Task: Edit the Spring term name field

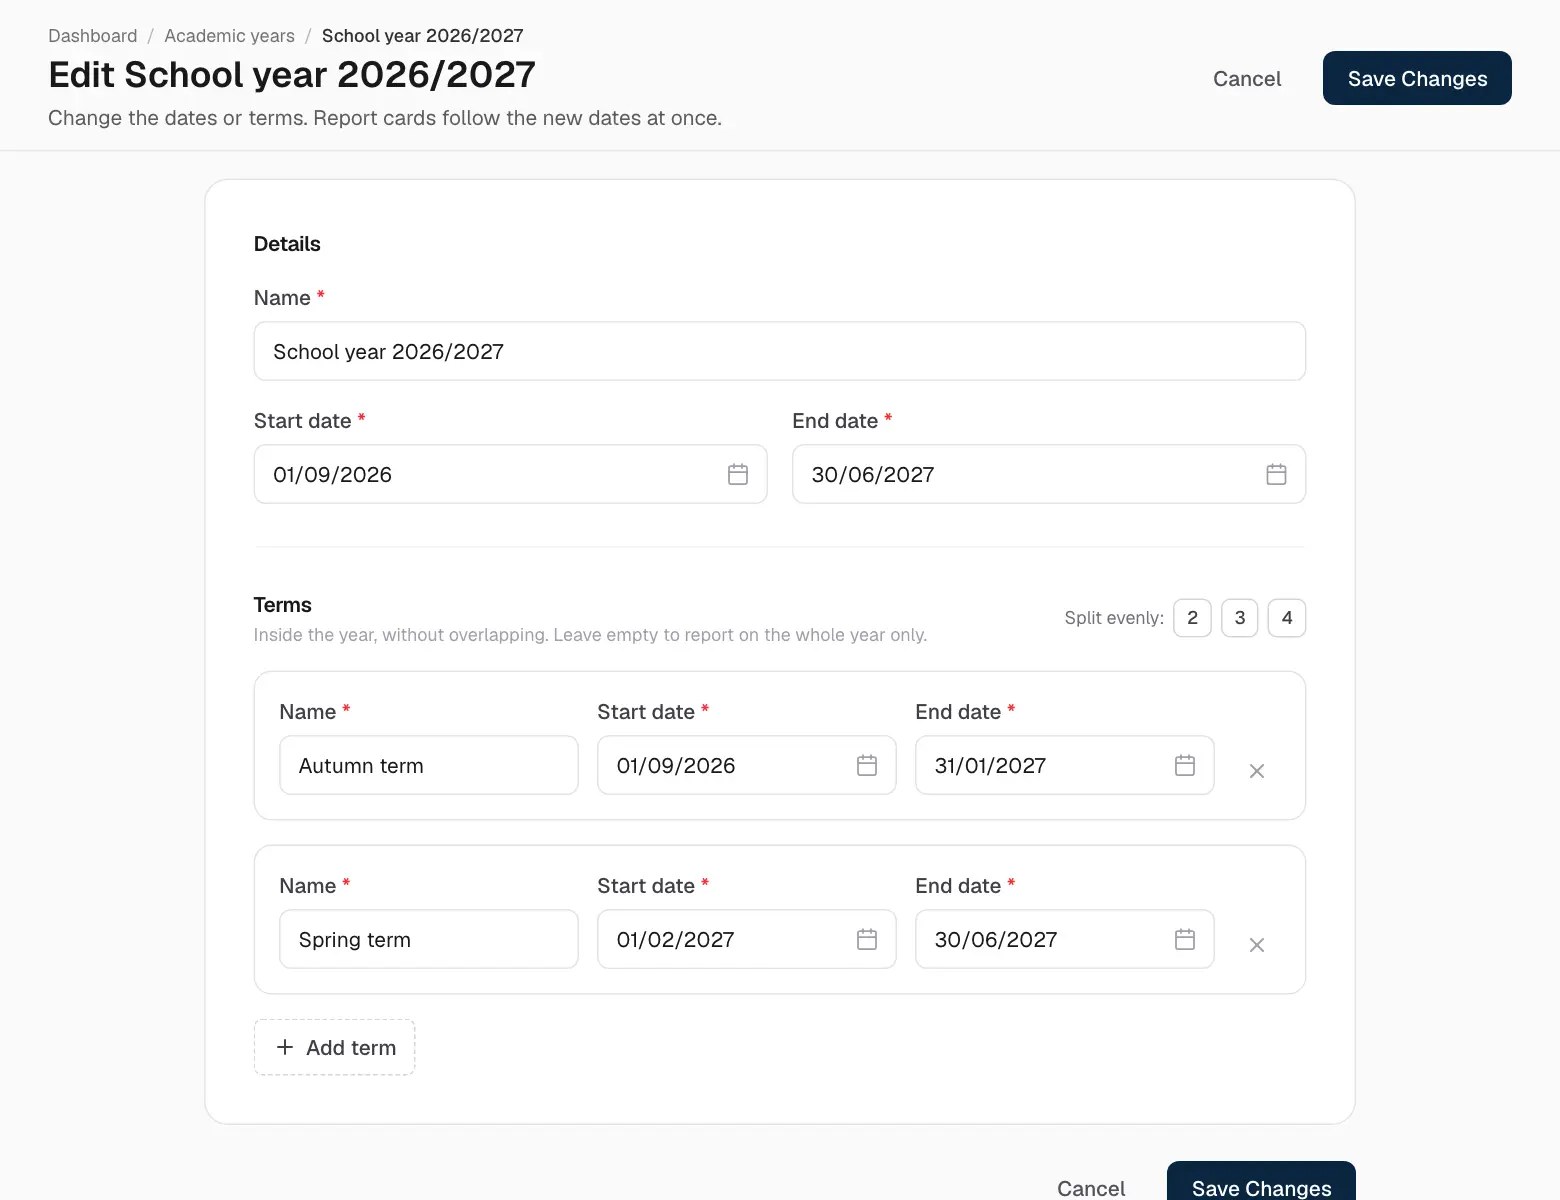Action: [429, 939]
